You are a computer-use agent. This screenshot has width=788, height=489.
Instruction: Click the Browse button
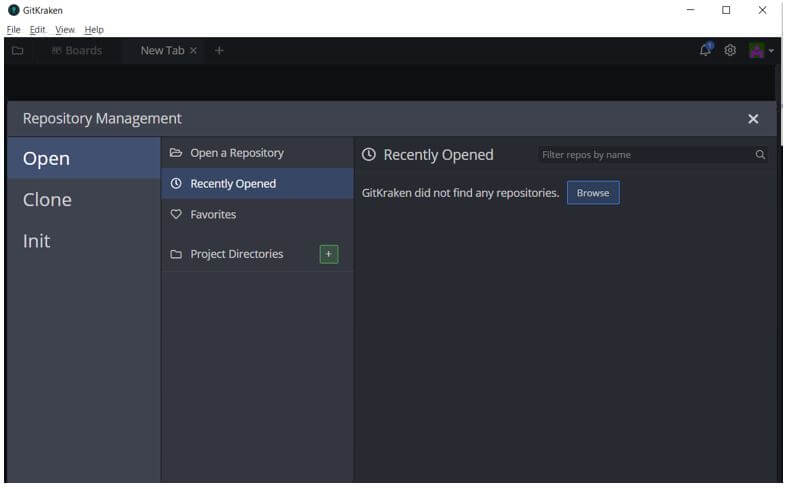coord(594,193)
